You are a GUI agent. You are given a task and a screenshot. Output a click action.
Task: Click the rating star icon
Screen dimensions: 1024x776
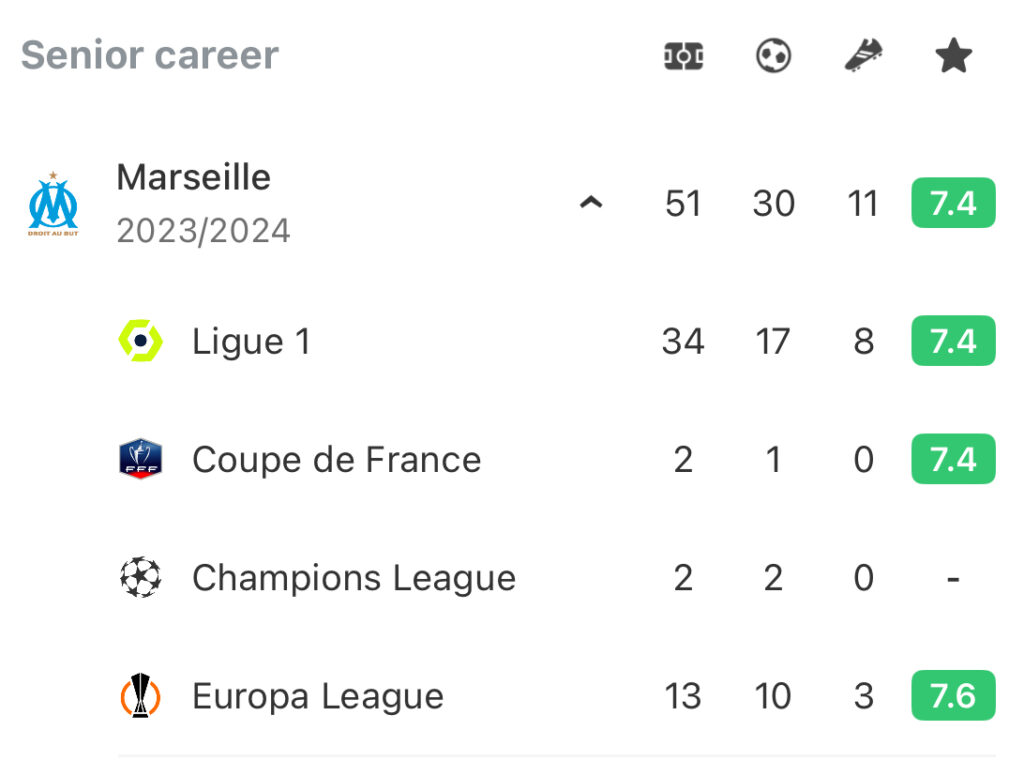(953, 56)
